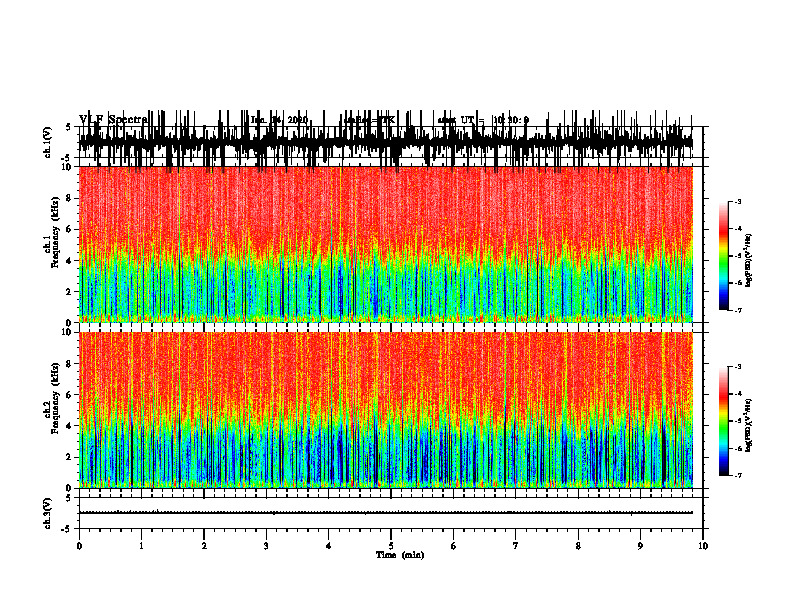Screen dimensions: 792x612
Task: Click the ch.3 flat waveform trace
Action: point(385,513)
